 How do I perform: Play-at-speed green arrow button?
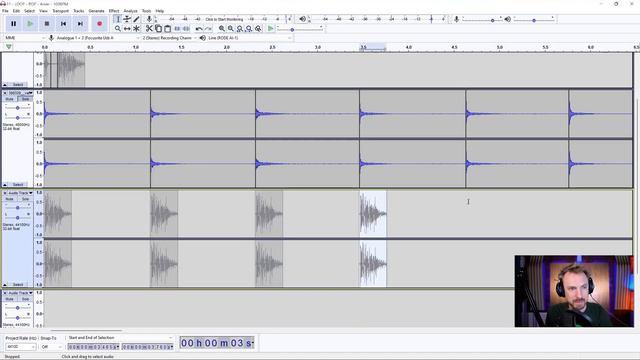point(270,29)
